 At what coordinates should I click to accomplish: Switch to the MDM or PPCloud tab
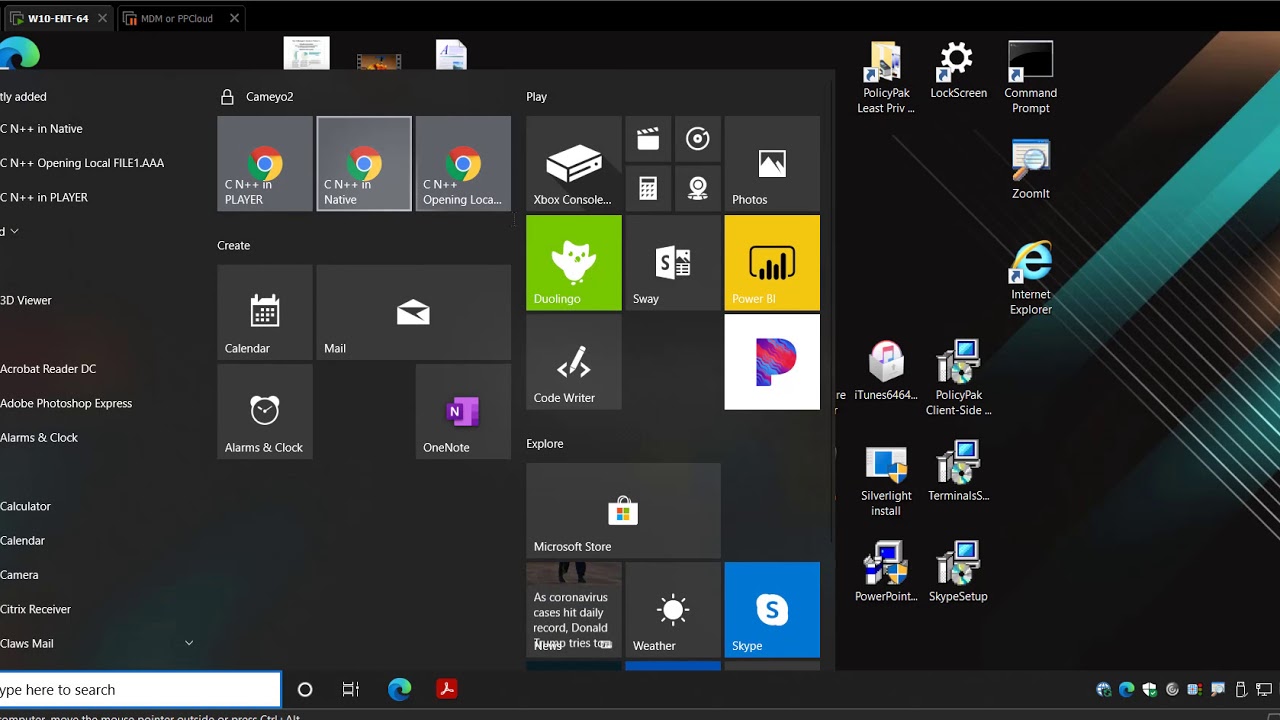click(177, 18)
